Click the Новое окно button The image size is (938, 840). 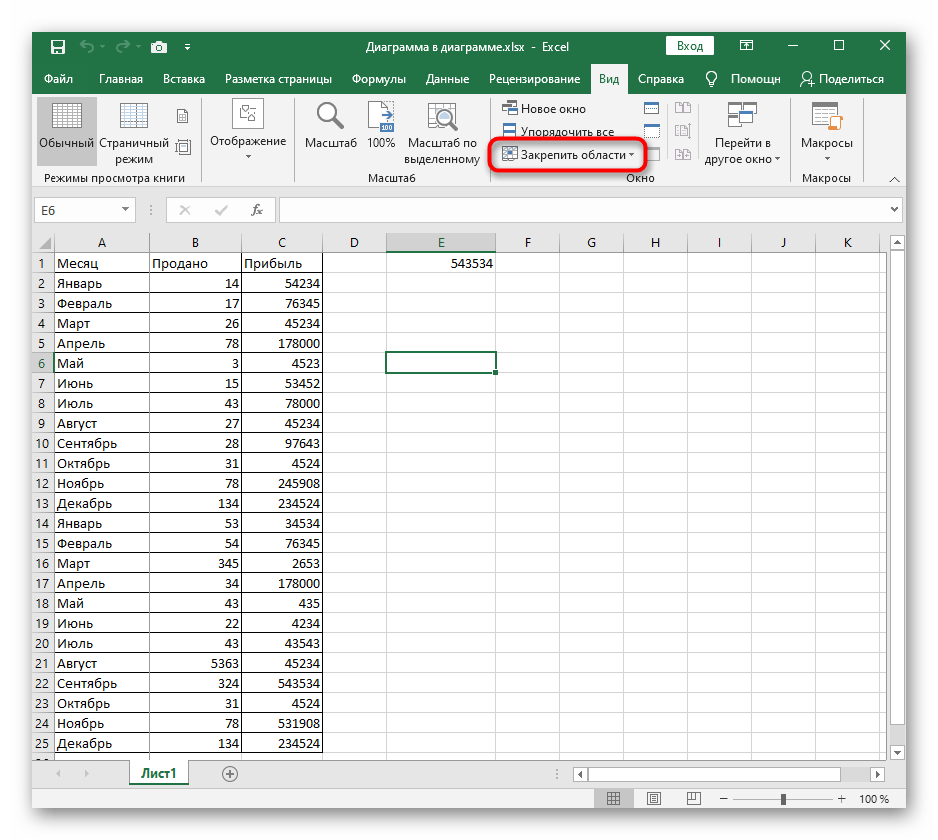pos(544,109)
